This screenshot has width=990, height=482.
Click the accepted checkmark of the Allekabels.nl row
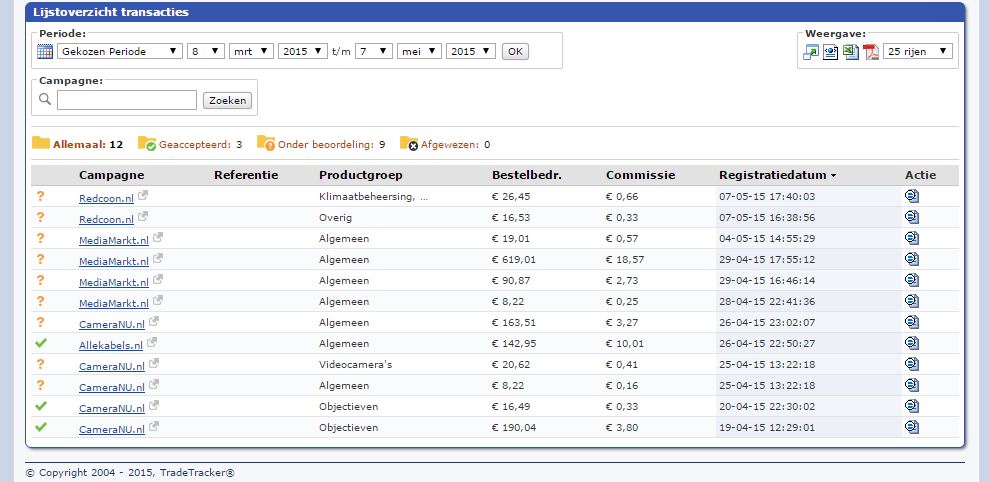pos(41,343)
